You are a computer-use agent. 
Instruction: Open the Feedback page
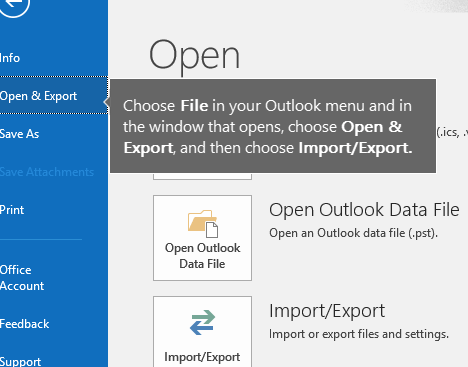(x=25, y=324)
